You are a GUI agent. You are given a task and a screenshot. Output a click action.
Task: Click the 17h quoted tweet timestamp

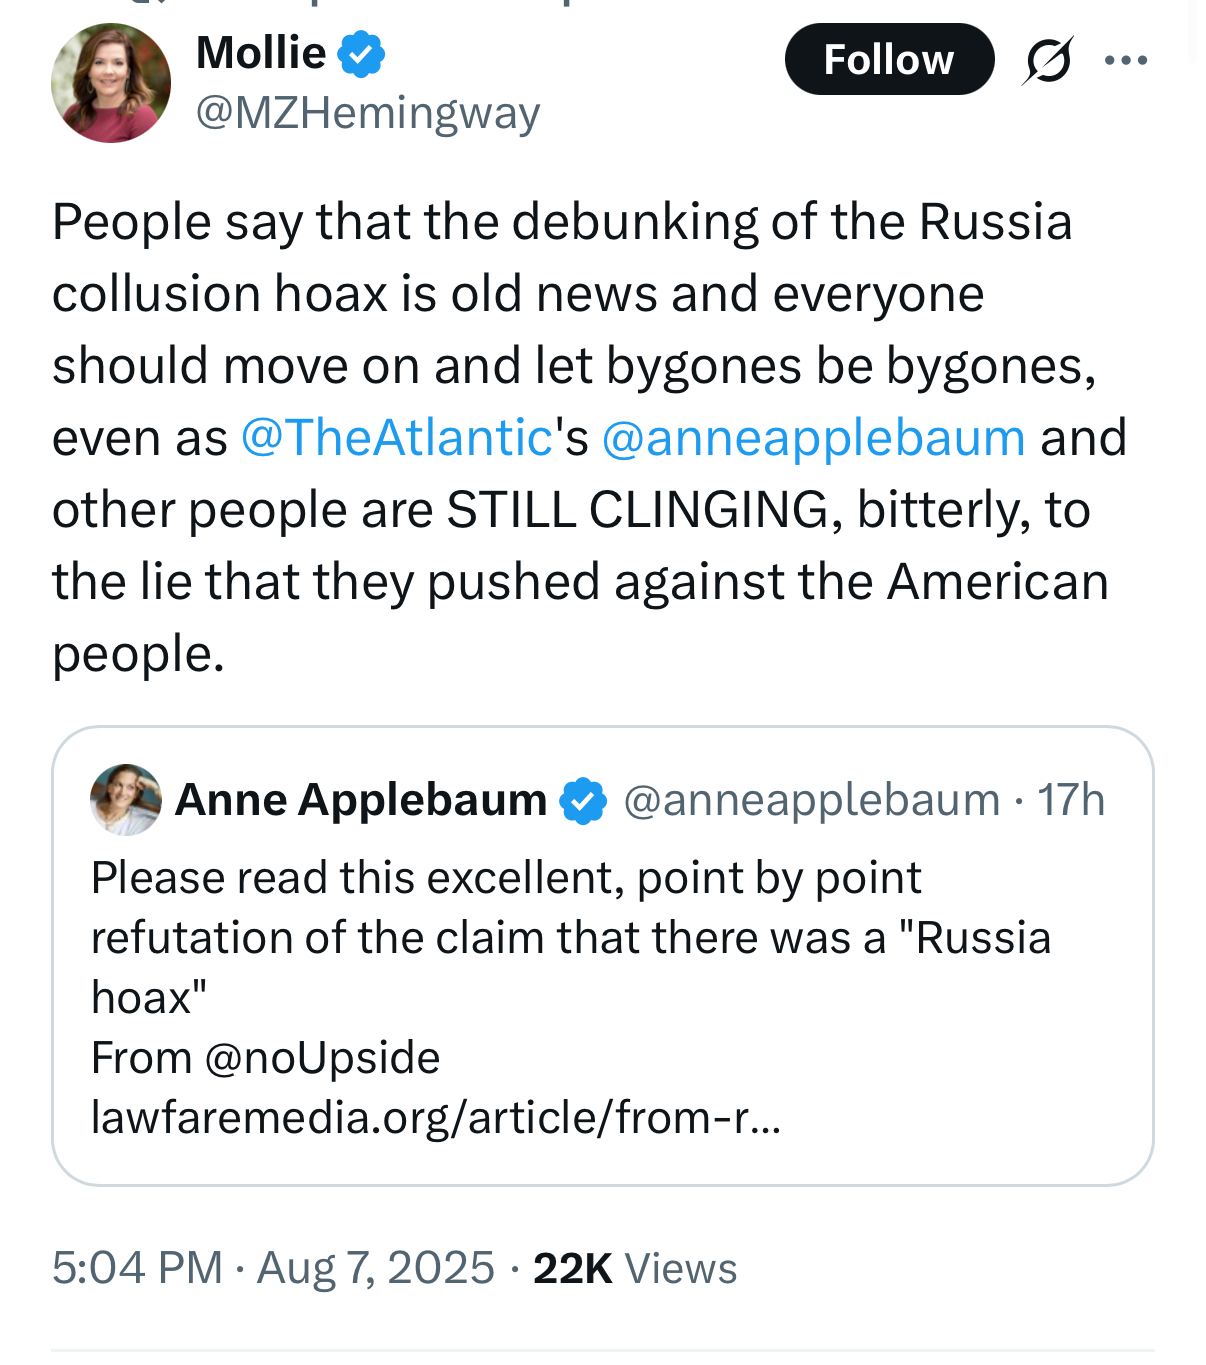tap(1071, 800)
